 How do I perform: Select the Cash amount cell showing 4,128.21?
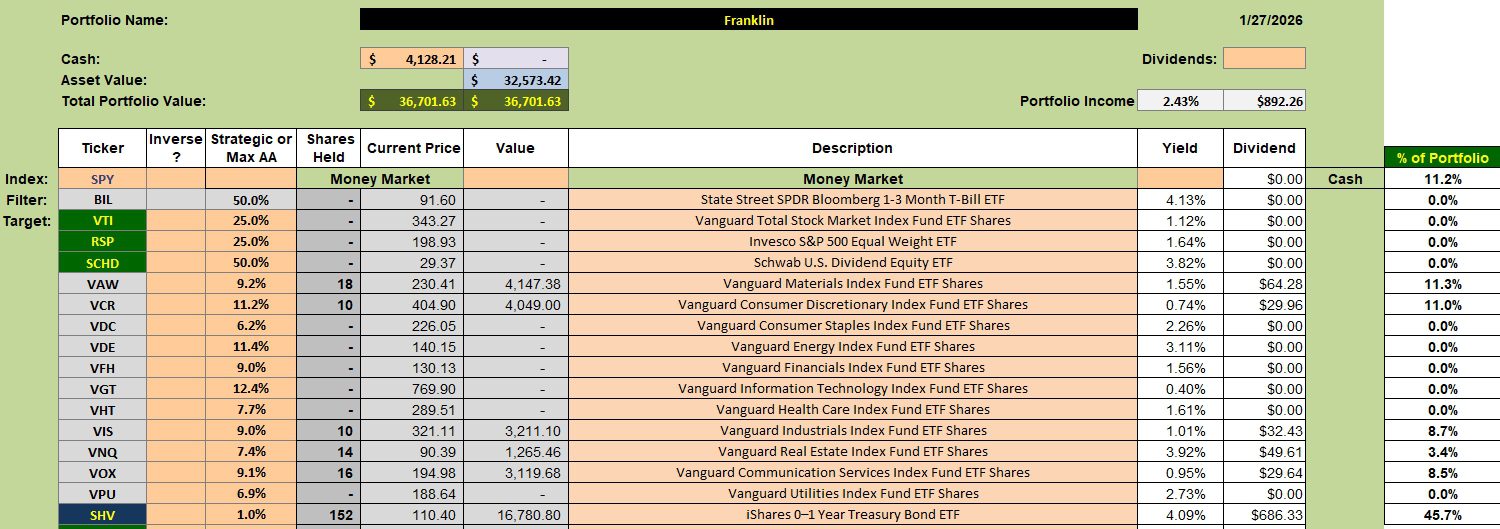(411, 59)
